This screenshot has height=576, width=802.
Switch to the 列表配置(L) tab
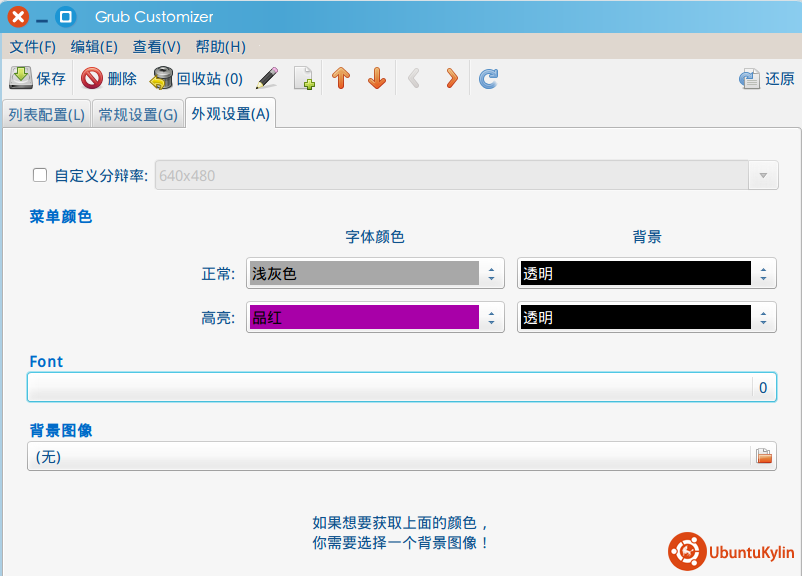[x=46, y=114]
